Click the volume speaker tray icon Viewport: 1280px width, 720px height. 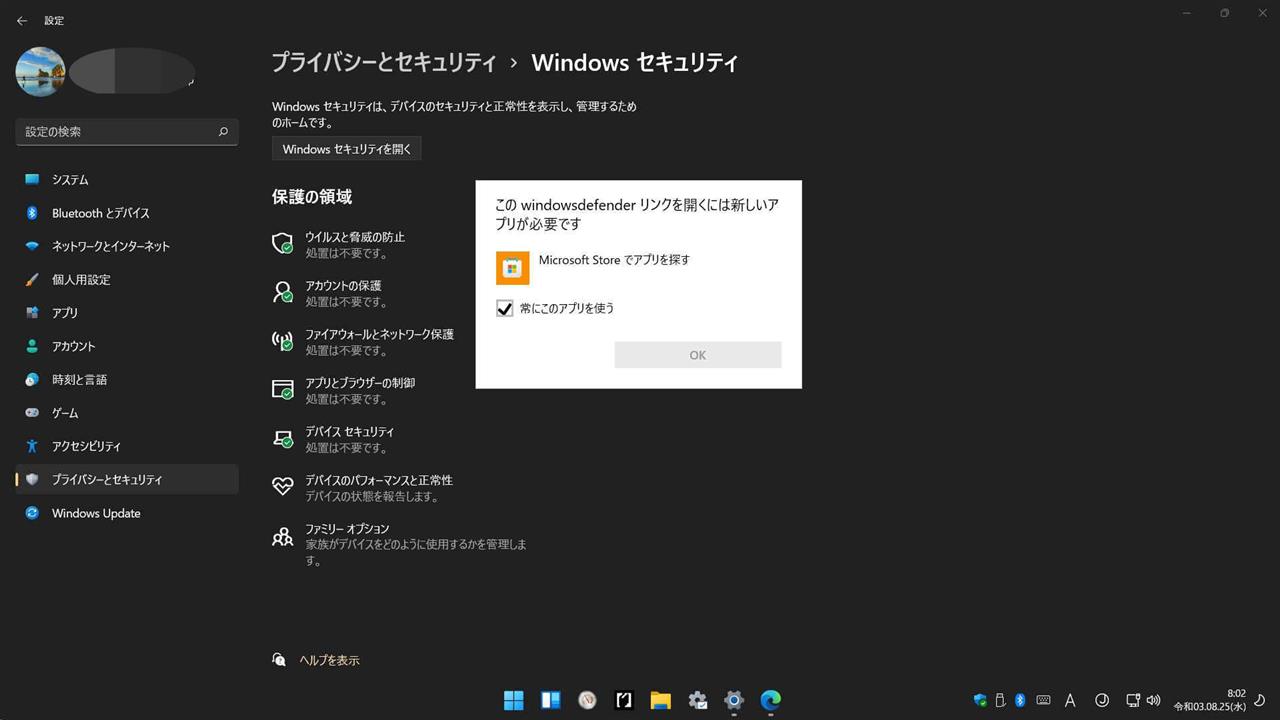click(x=1153, y=700)
